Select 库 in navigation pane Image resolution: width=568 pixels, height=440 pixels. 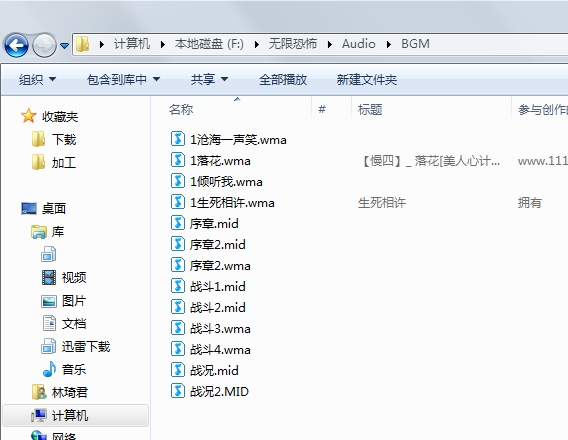(x=48, y=231)
